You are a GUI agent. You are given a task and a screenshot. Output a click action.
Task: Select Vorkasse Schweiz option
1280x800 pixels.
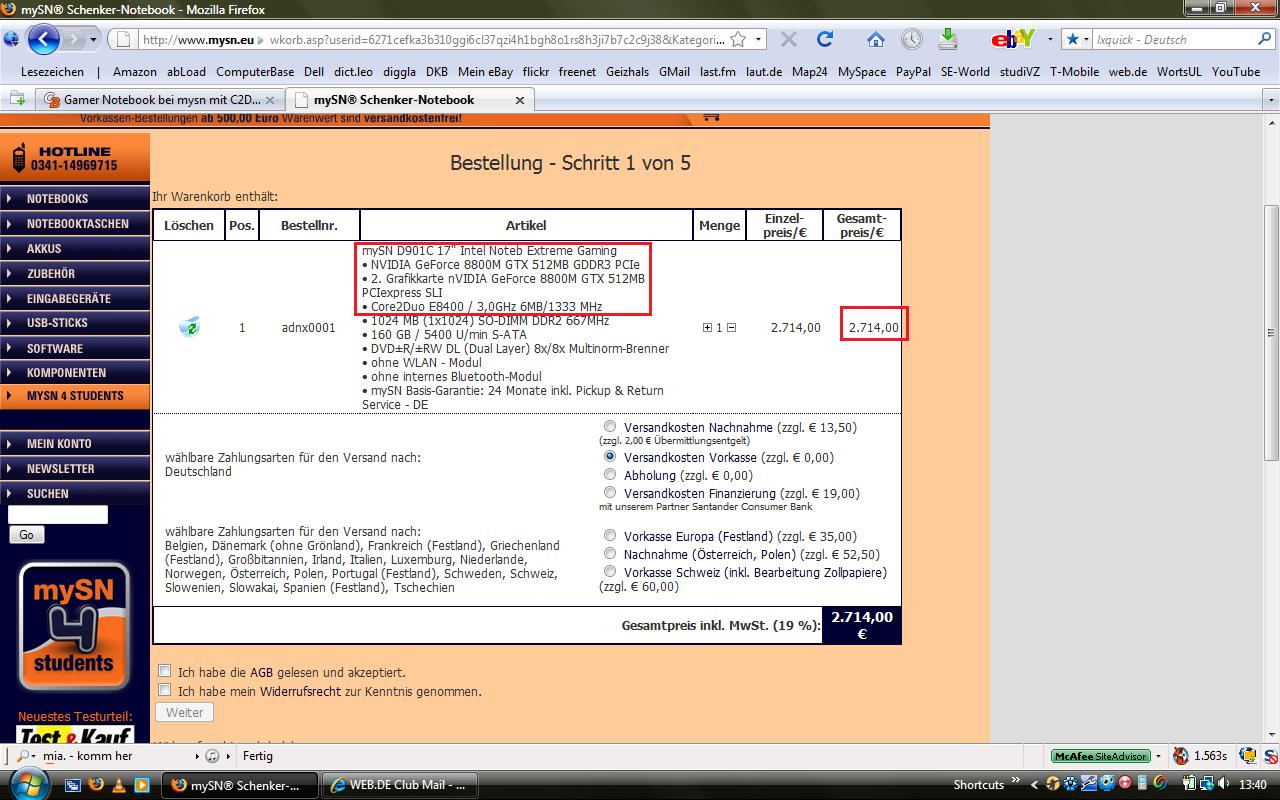pos(610,572)
